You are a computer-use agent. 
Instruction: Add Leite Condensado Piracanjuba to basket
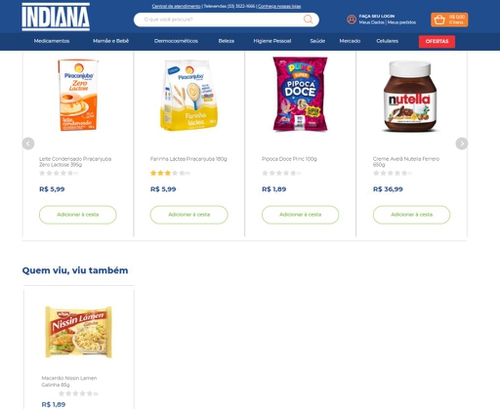tap(78, 215)
